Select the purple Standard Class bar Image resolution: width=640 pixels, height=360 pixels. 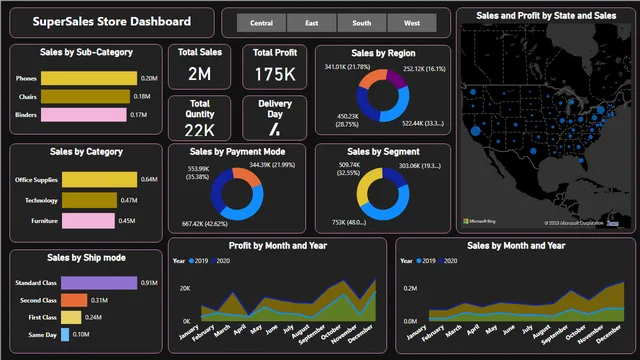[99, 283]
